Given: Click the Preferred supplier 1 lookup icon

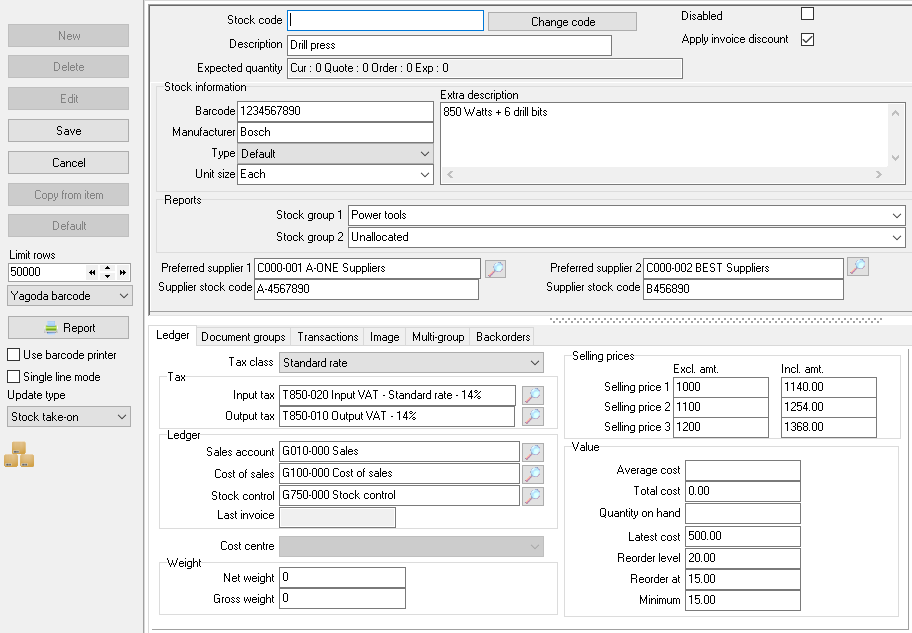Looking at the screenshot, I should (495, 268).
